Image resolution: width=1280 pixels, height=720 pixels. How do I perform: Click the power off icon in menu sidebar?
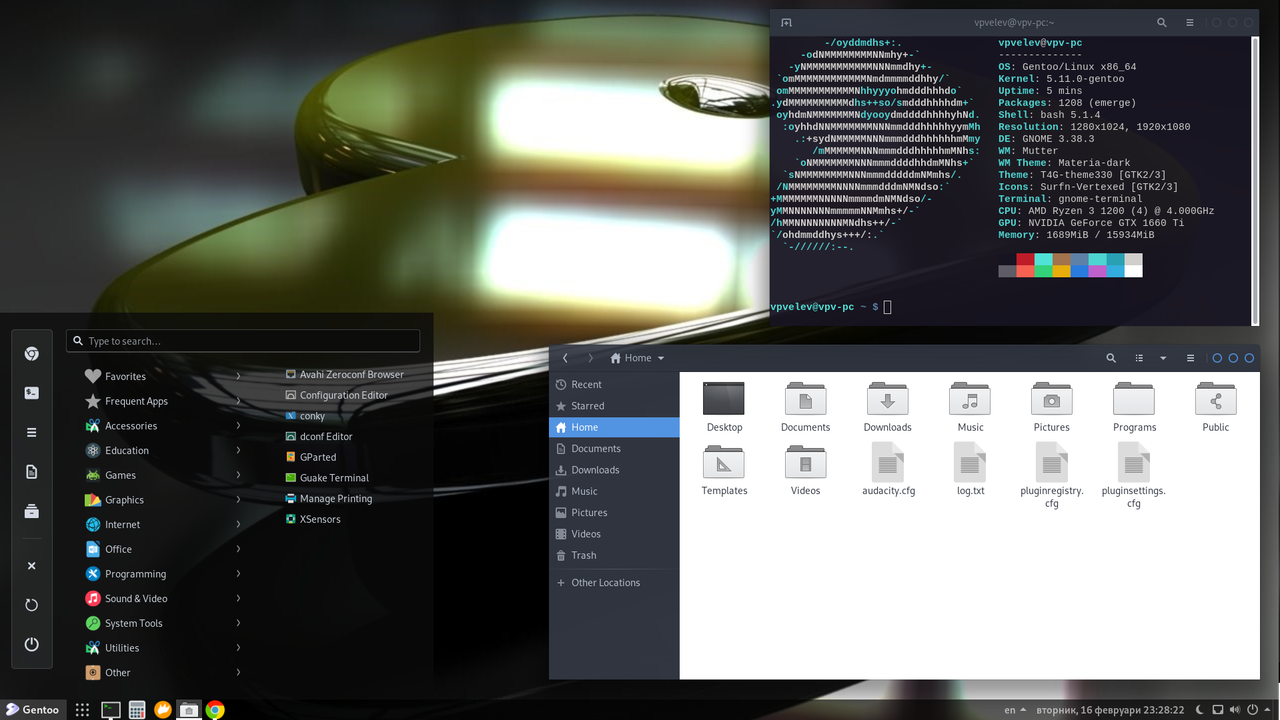(x=31, y=644)
